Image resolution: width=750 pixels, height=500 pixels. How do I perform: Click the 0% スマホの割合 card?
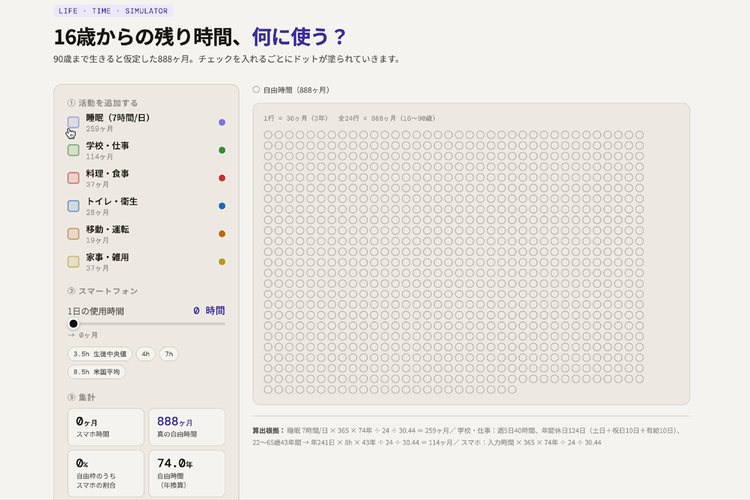pyautogui.click(x=106, y=473)
